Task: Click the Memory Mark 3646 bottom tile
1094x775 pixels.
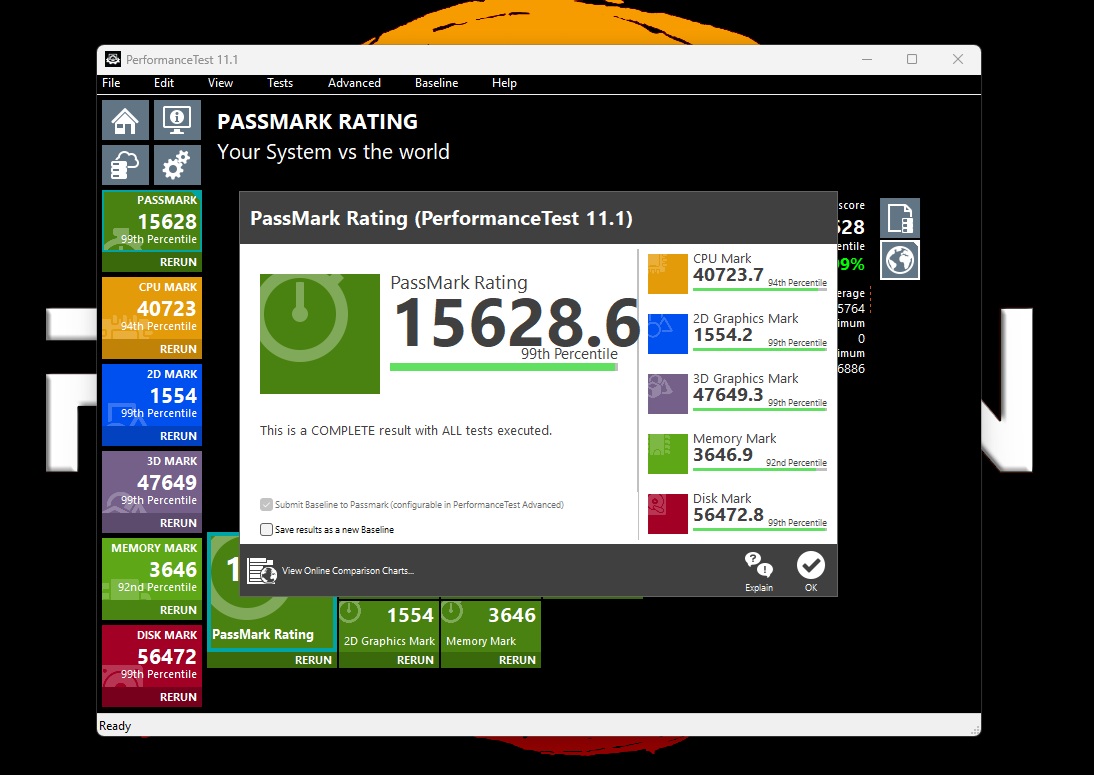Action: click(x=491, y=626)
